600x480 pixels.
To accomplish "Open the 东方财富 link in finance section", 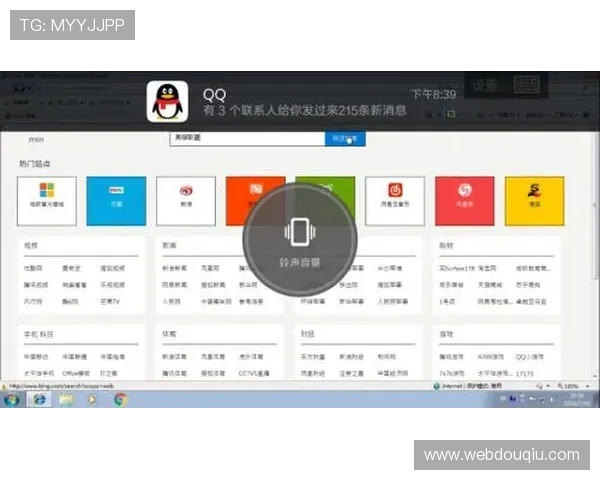I will [313, 357].
